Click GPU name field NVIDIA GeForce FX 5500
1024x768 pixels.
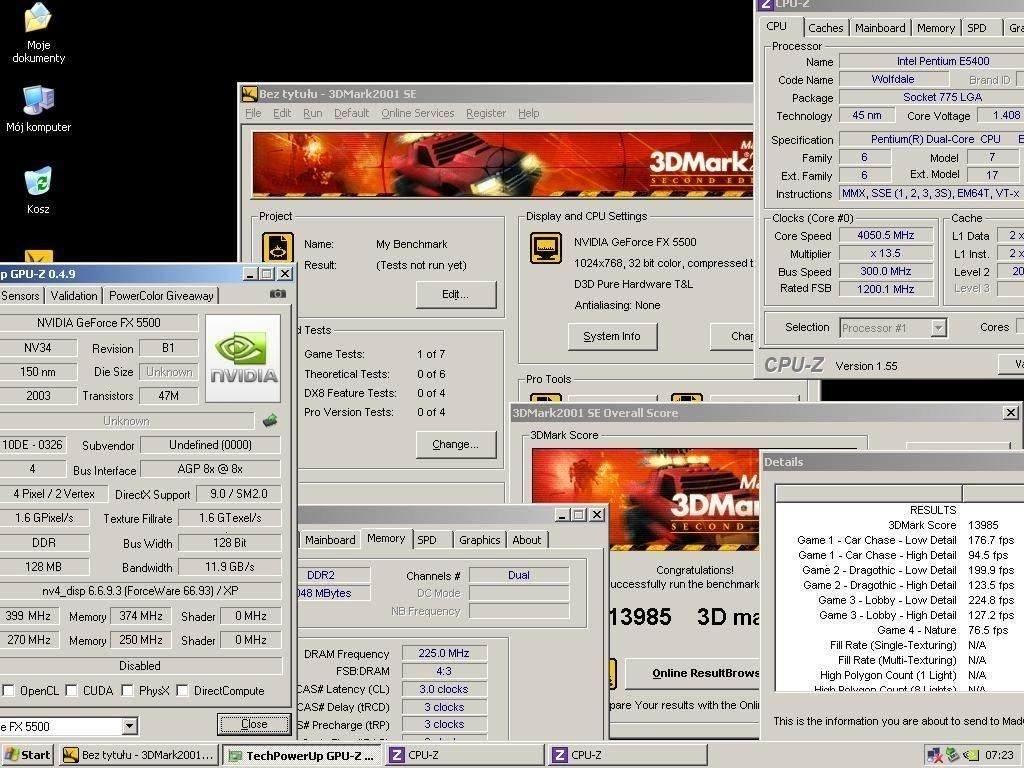(99, 323)
